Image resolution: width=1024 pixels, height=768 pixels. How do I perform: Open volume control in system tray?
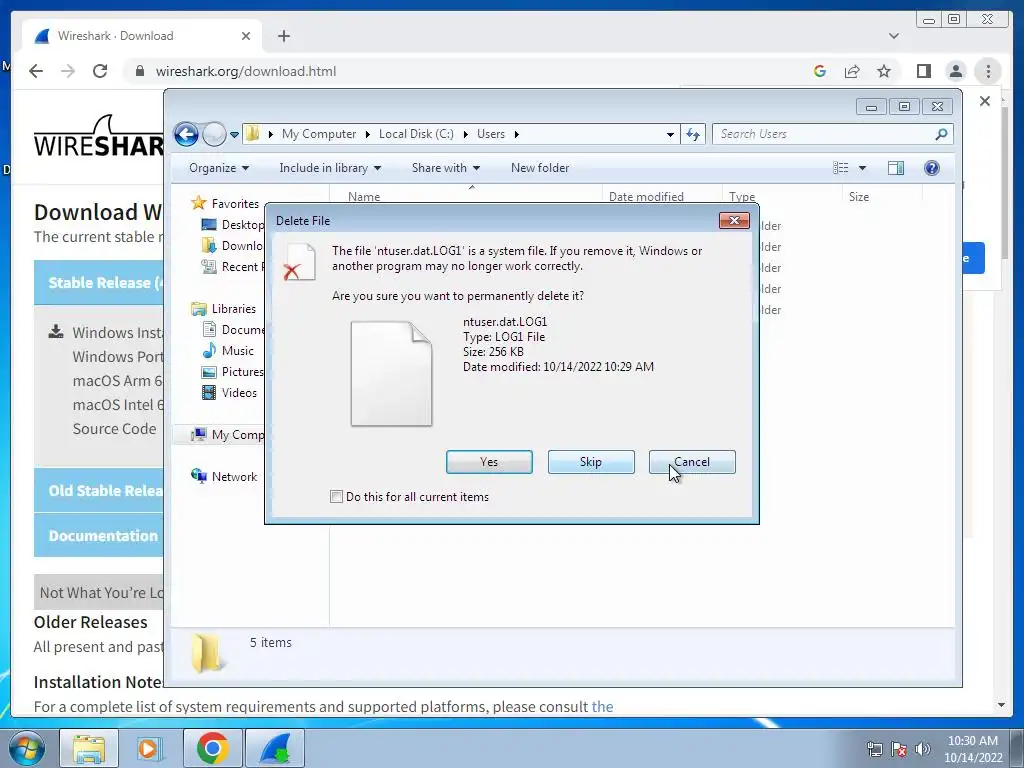[923, 749]
